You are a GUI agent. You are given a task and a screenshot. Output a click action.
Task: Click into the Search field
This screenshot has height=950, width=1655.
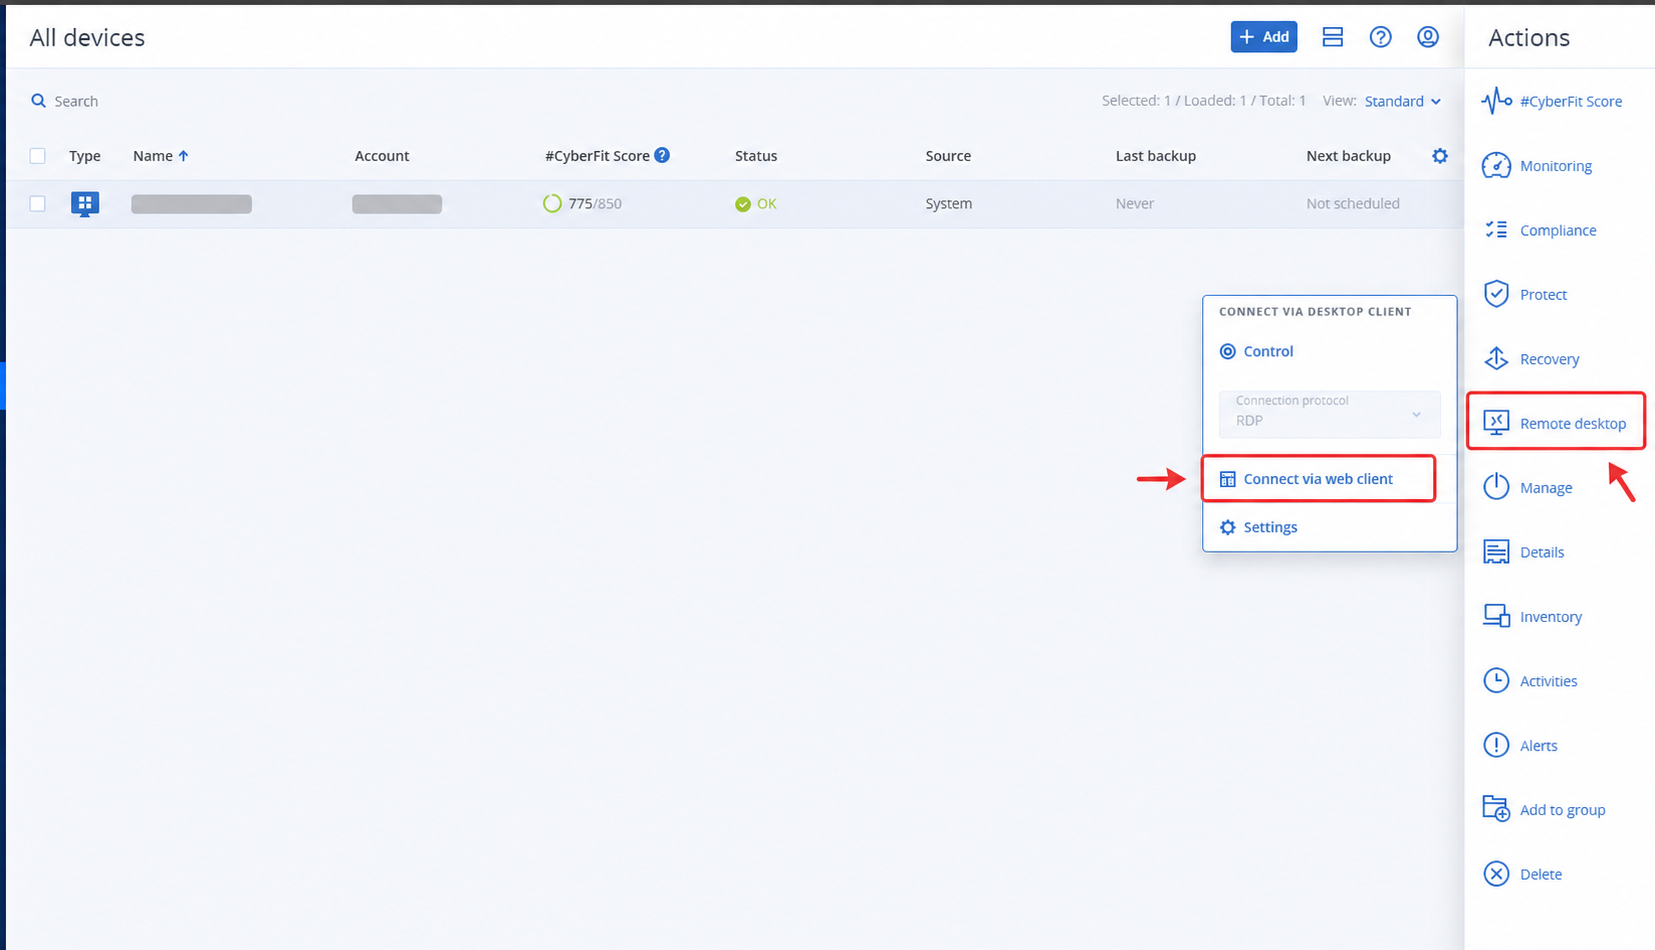(x=76, y=101)
